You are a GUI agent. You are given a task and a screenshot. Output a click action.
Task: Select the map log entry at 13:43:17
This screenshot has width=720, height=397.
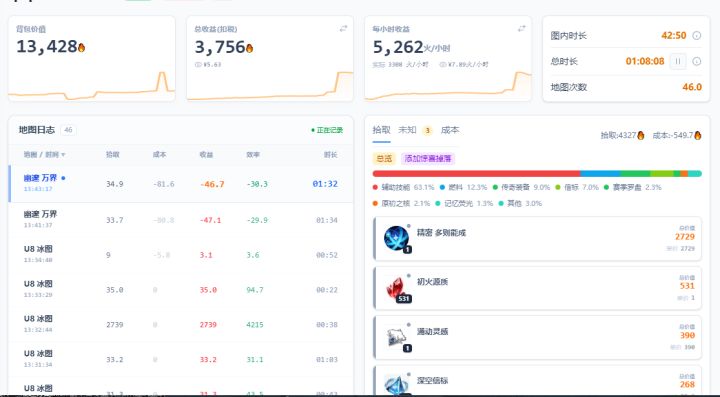(181, 184)
